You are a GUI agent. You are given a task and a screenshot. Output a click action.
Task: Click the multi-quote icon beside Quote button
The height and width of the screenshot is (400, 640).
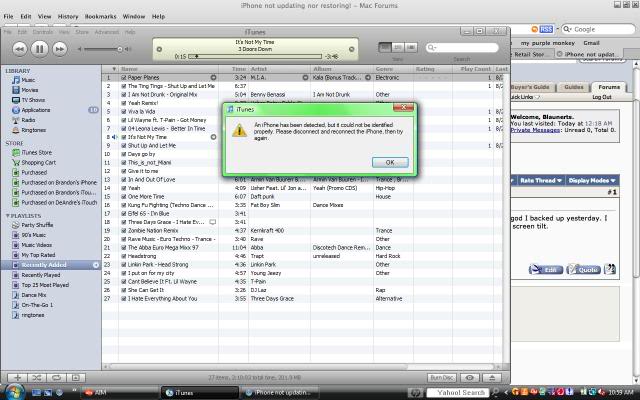point(609,269)
